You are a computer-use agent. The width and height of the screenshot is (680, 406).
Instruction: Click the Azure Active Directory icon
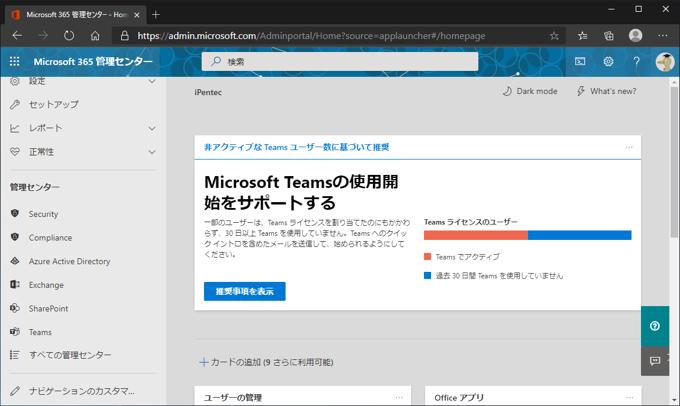click(15, 261)
